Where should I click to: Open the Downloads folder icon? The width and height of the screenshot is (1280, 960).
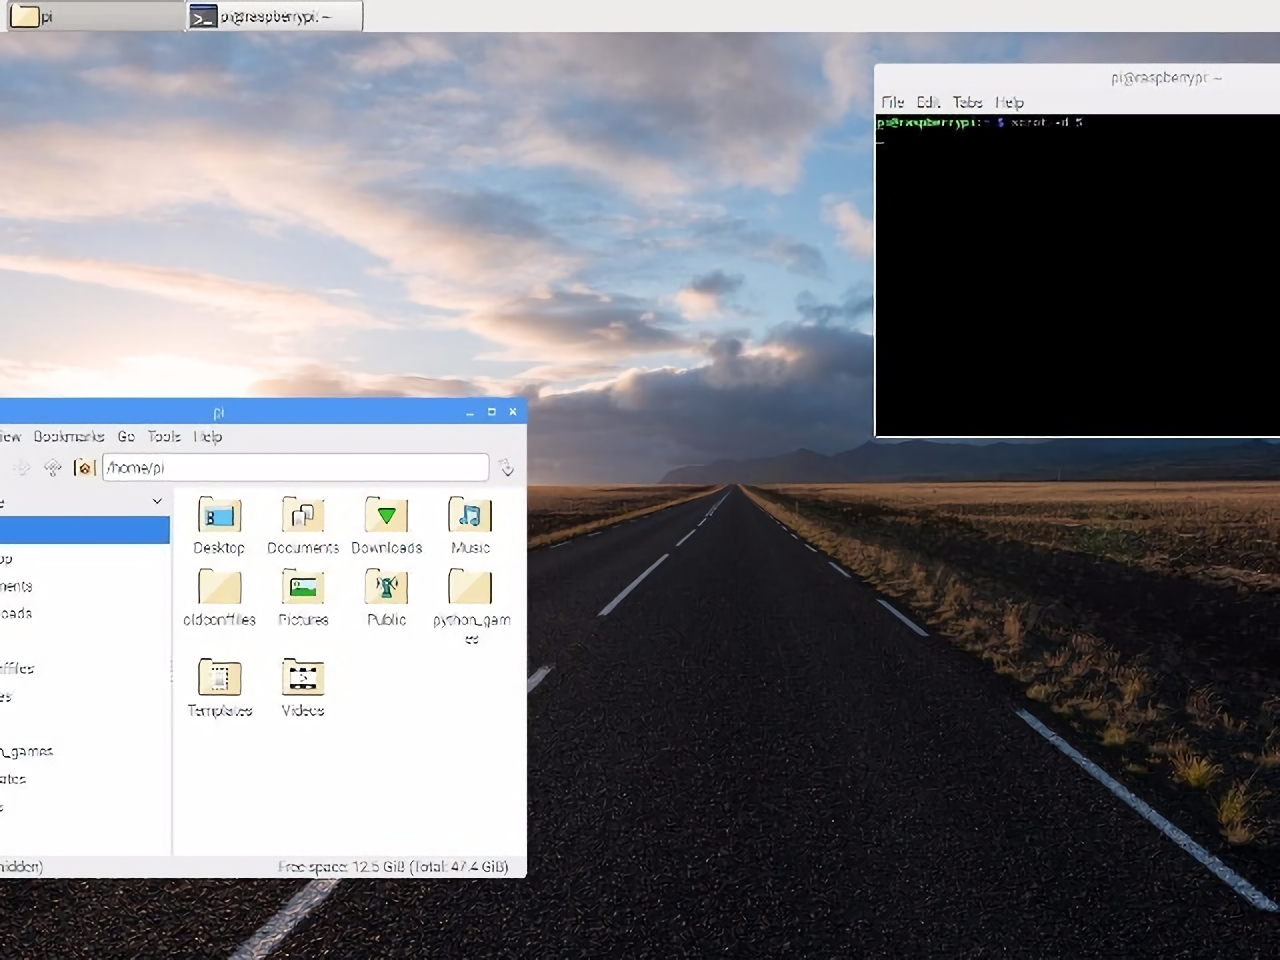(386, 518)
